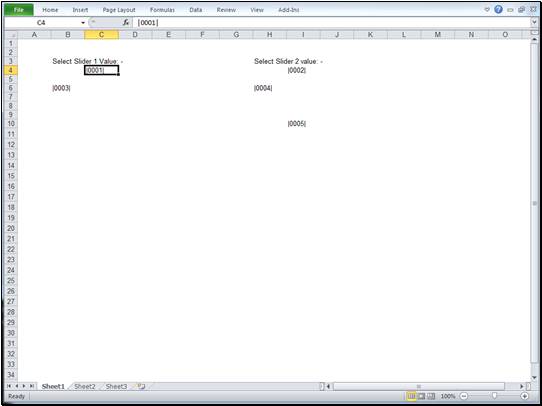
Task: Expand the formula bar
Action: [x=534, y=22]
